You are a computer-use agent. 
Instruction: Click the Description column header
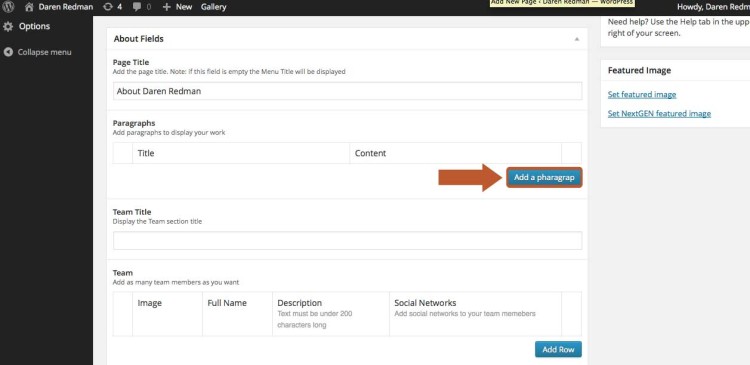299,303
